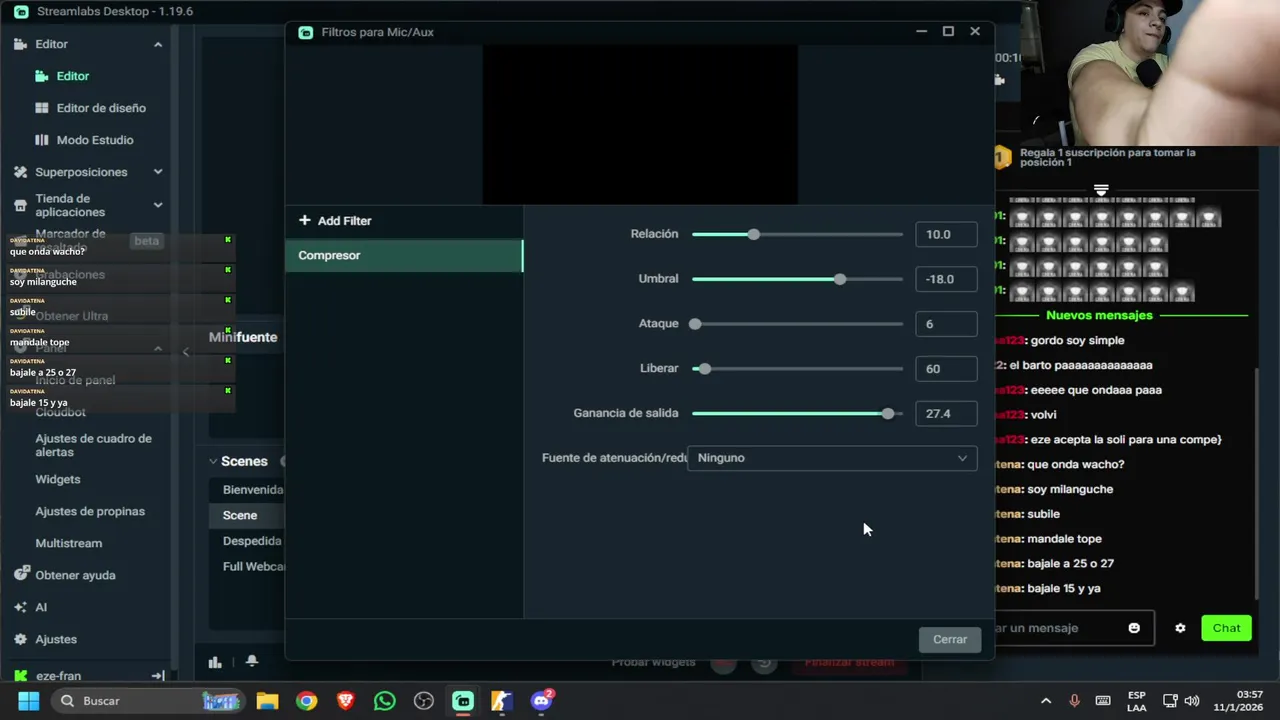Open Widgets in the sidebar
Viewport: 1280px width, 720px height.
[58, 479]
